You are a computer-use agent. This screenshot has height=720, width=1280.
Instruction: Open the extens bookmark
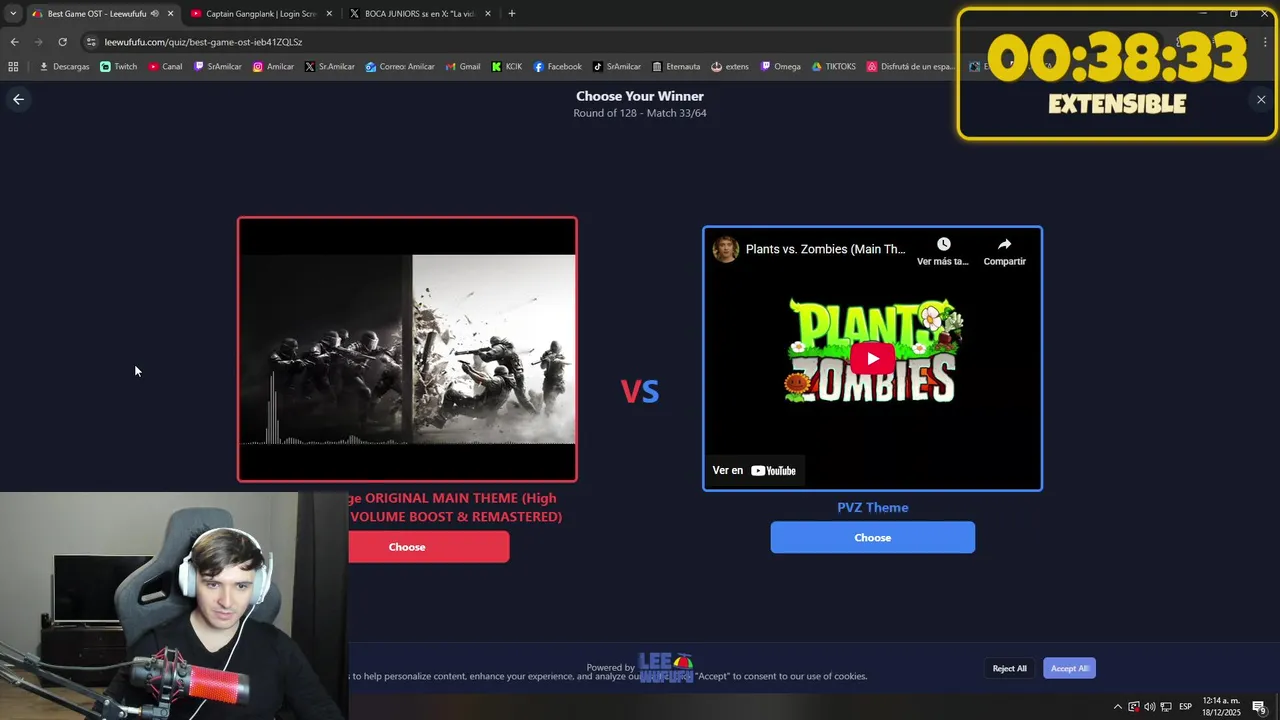click(730, 67)
